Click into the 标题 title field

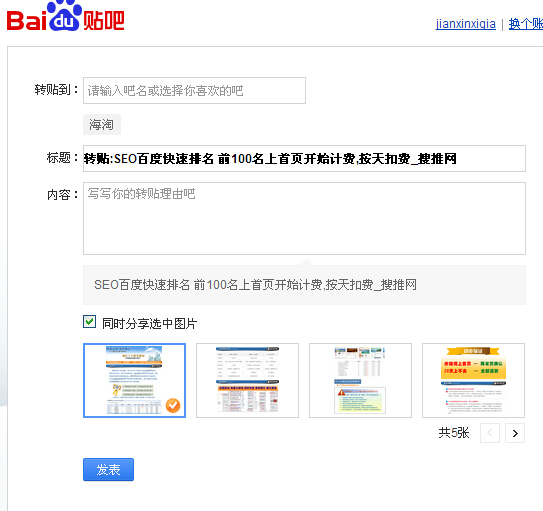pyautogui.click(x=304, y=159)
